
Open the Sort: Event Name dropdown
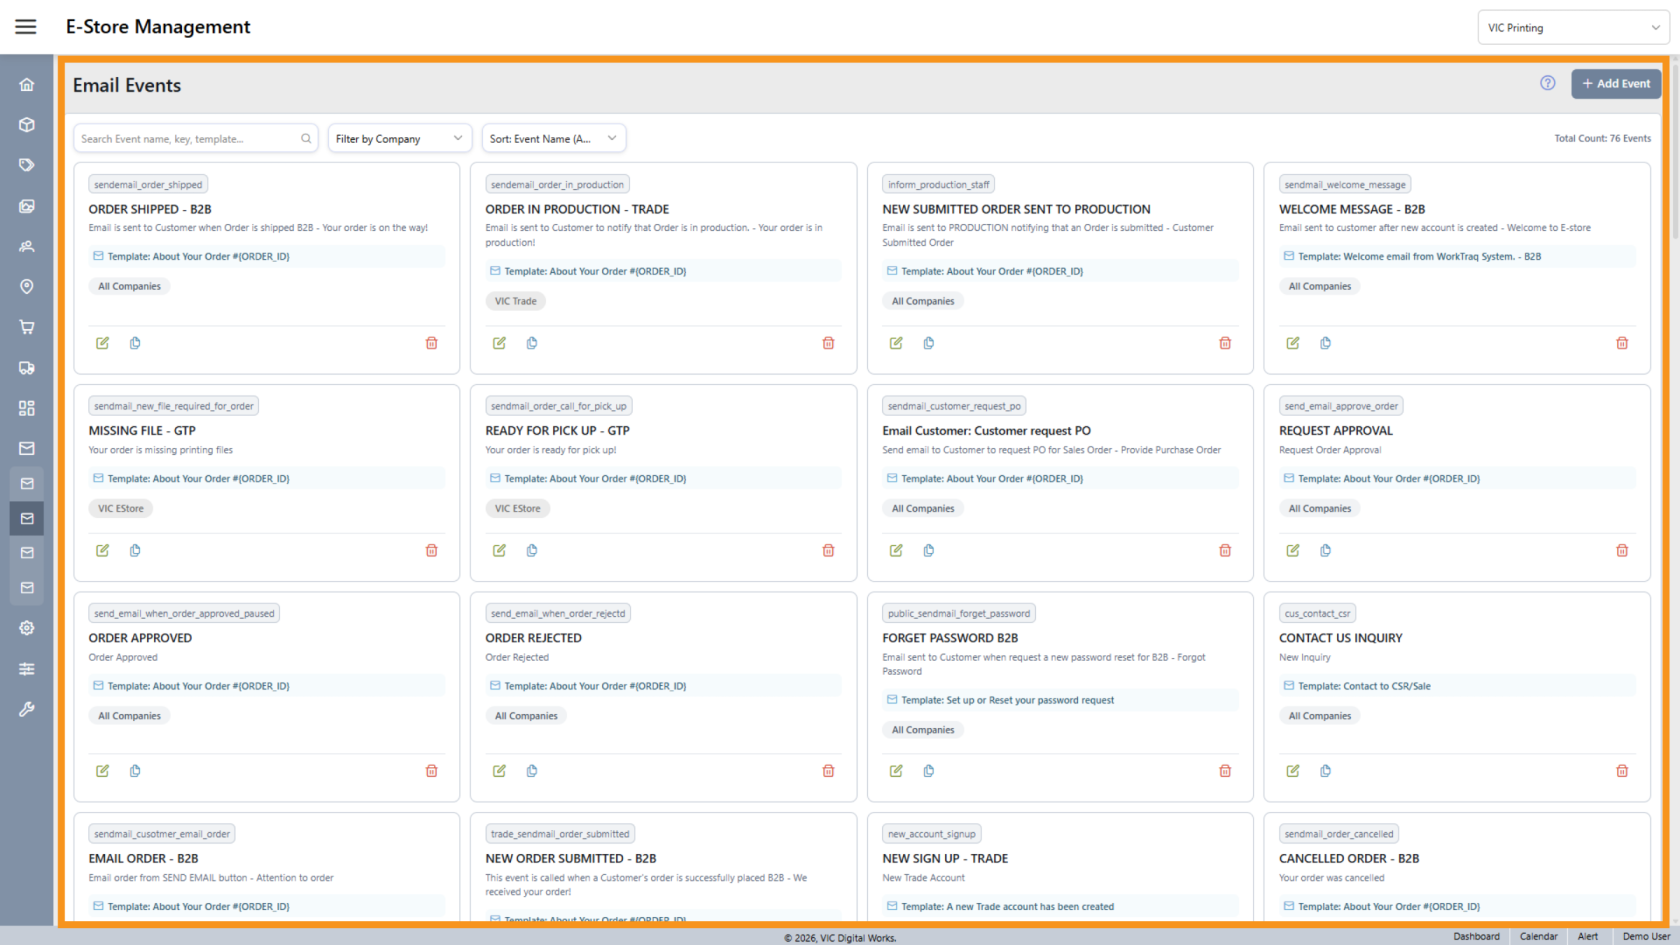click(x=554, y=139)
